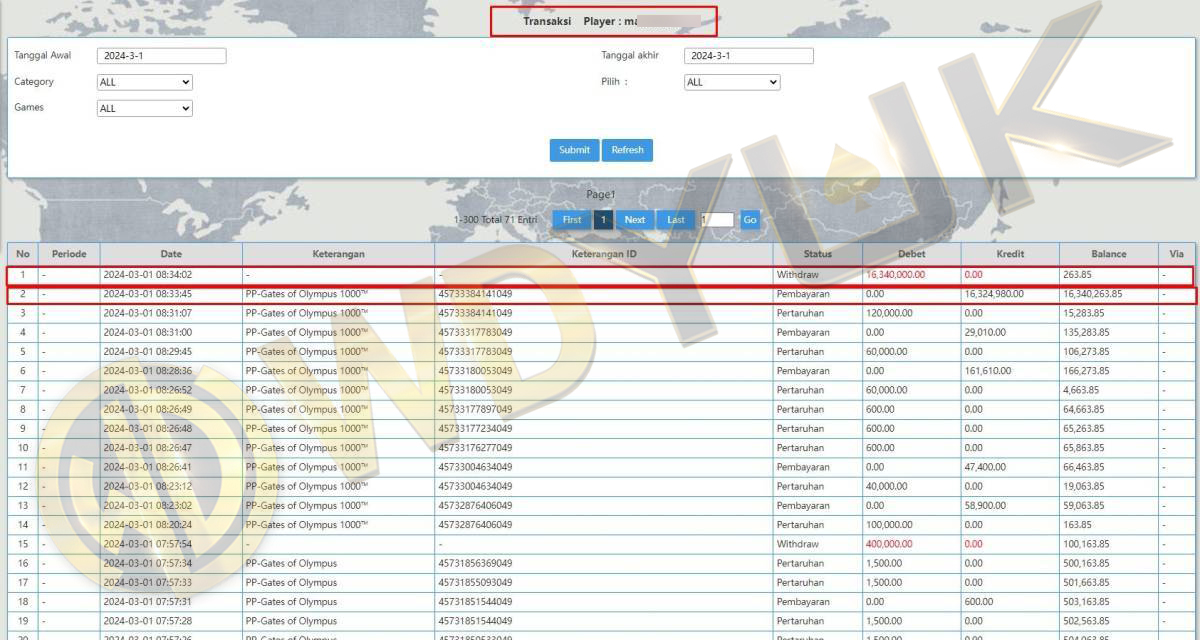Click the Kredit column header
Viewport: 1200px width, 640px height.
pos(1010,254)
